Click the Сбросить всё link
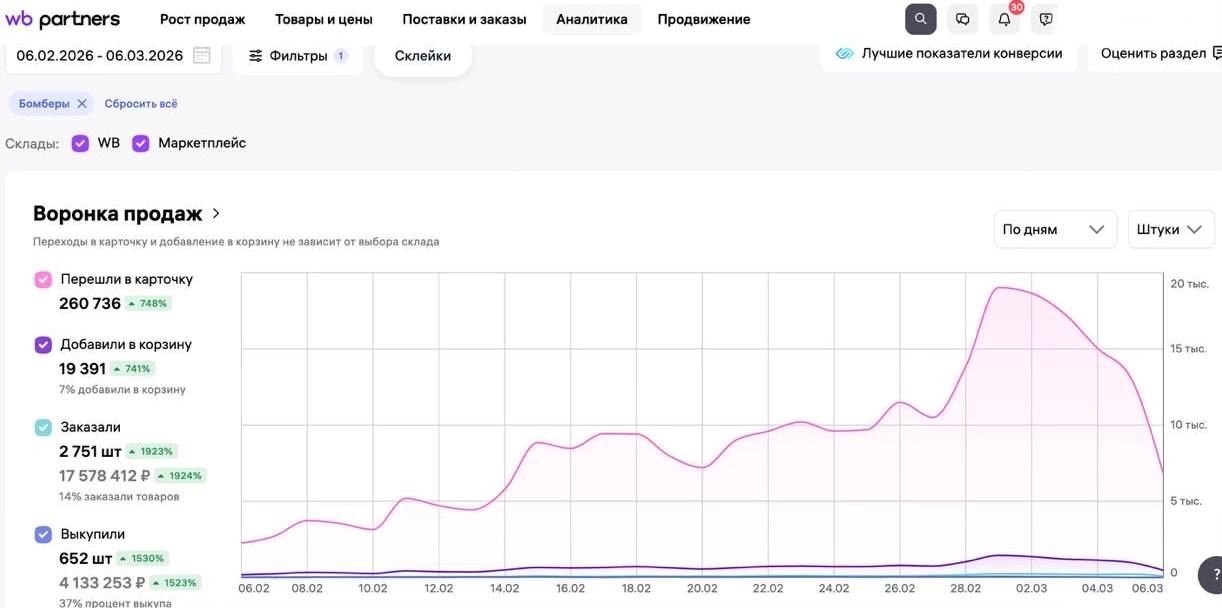The width and height of the screenshot is (1222, 608). pyautogui.click(x=141, y=104)
